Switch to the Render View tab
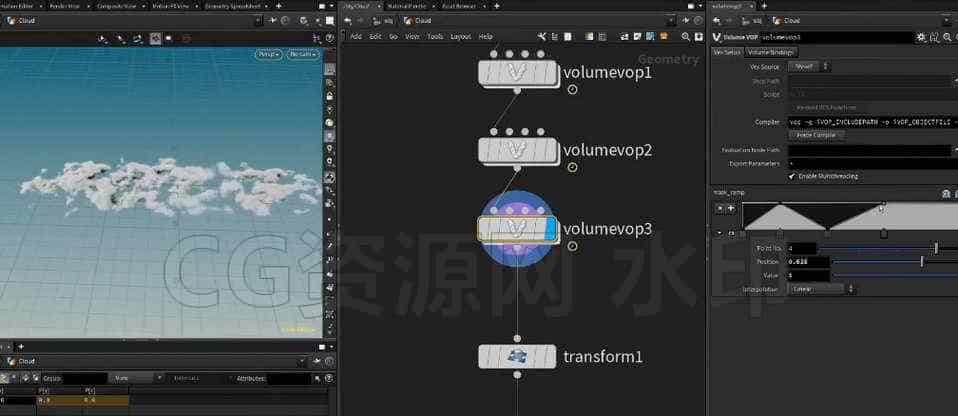This screenshot has height=416, width=958. 63,5
